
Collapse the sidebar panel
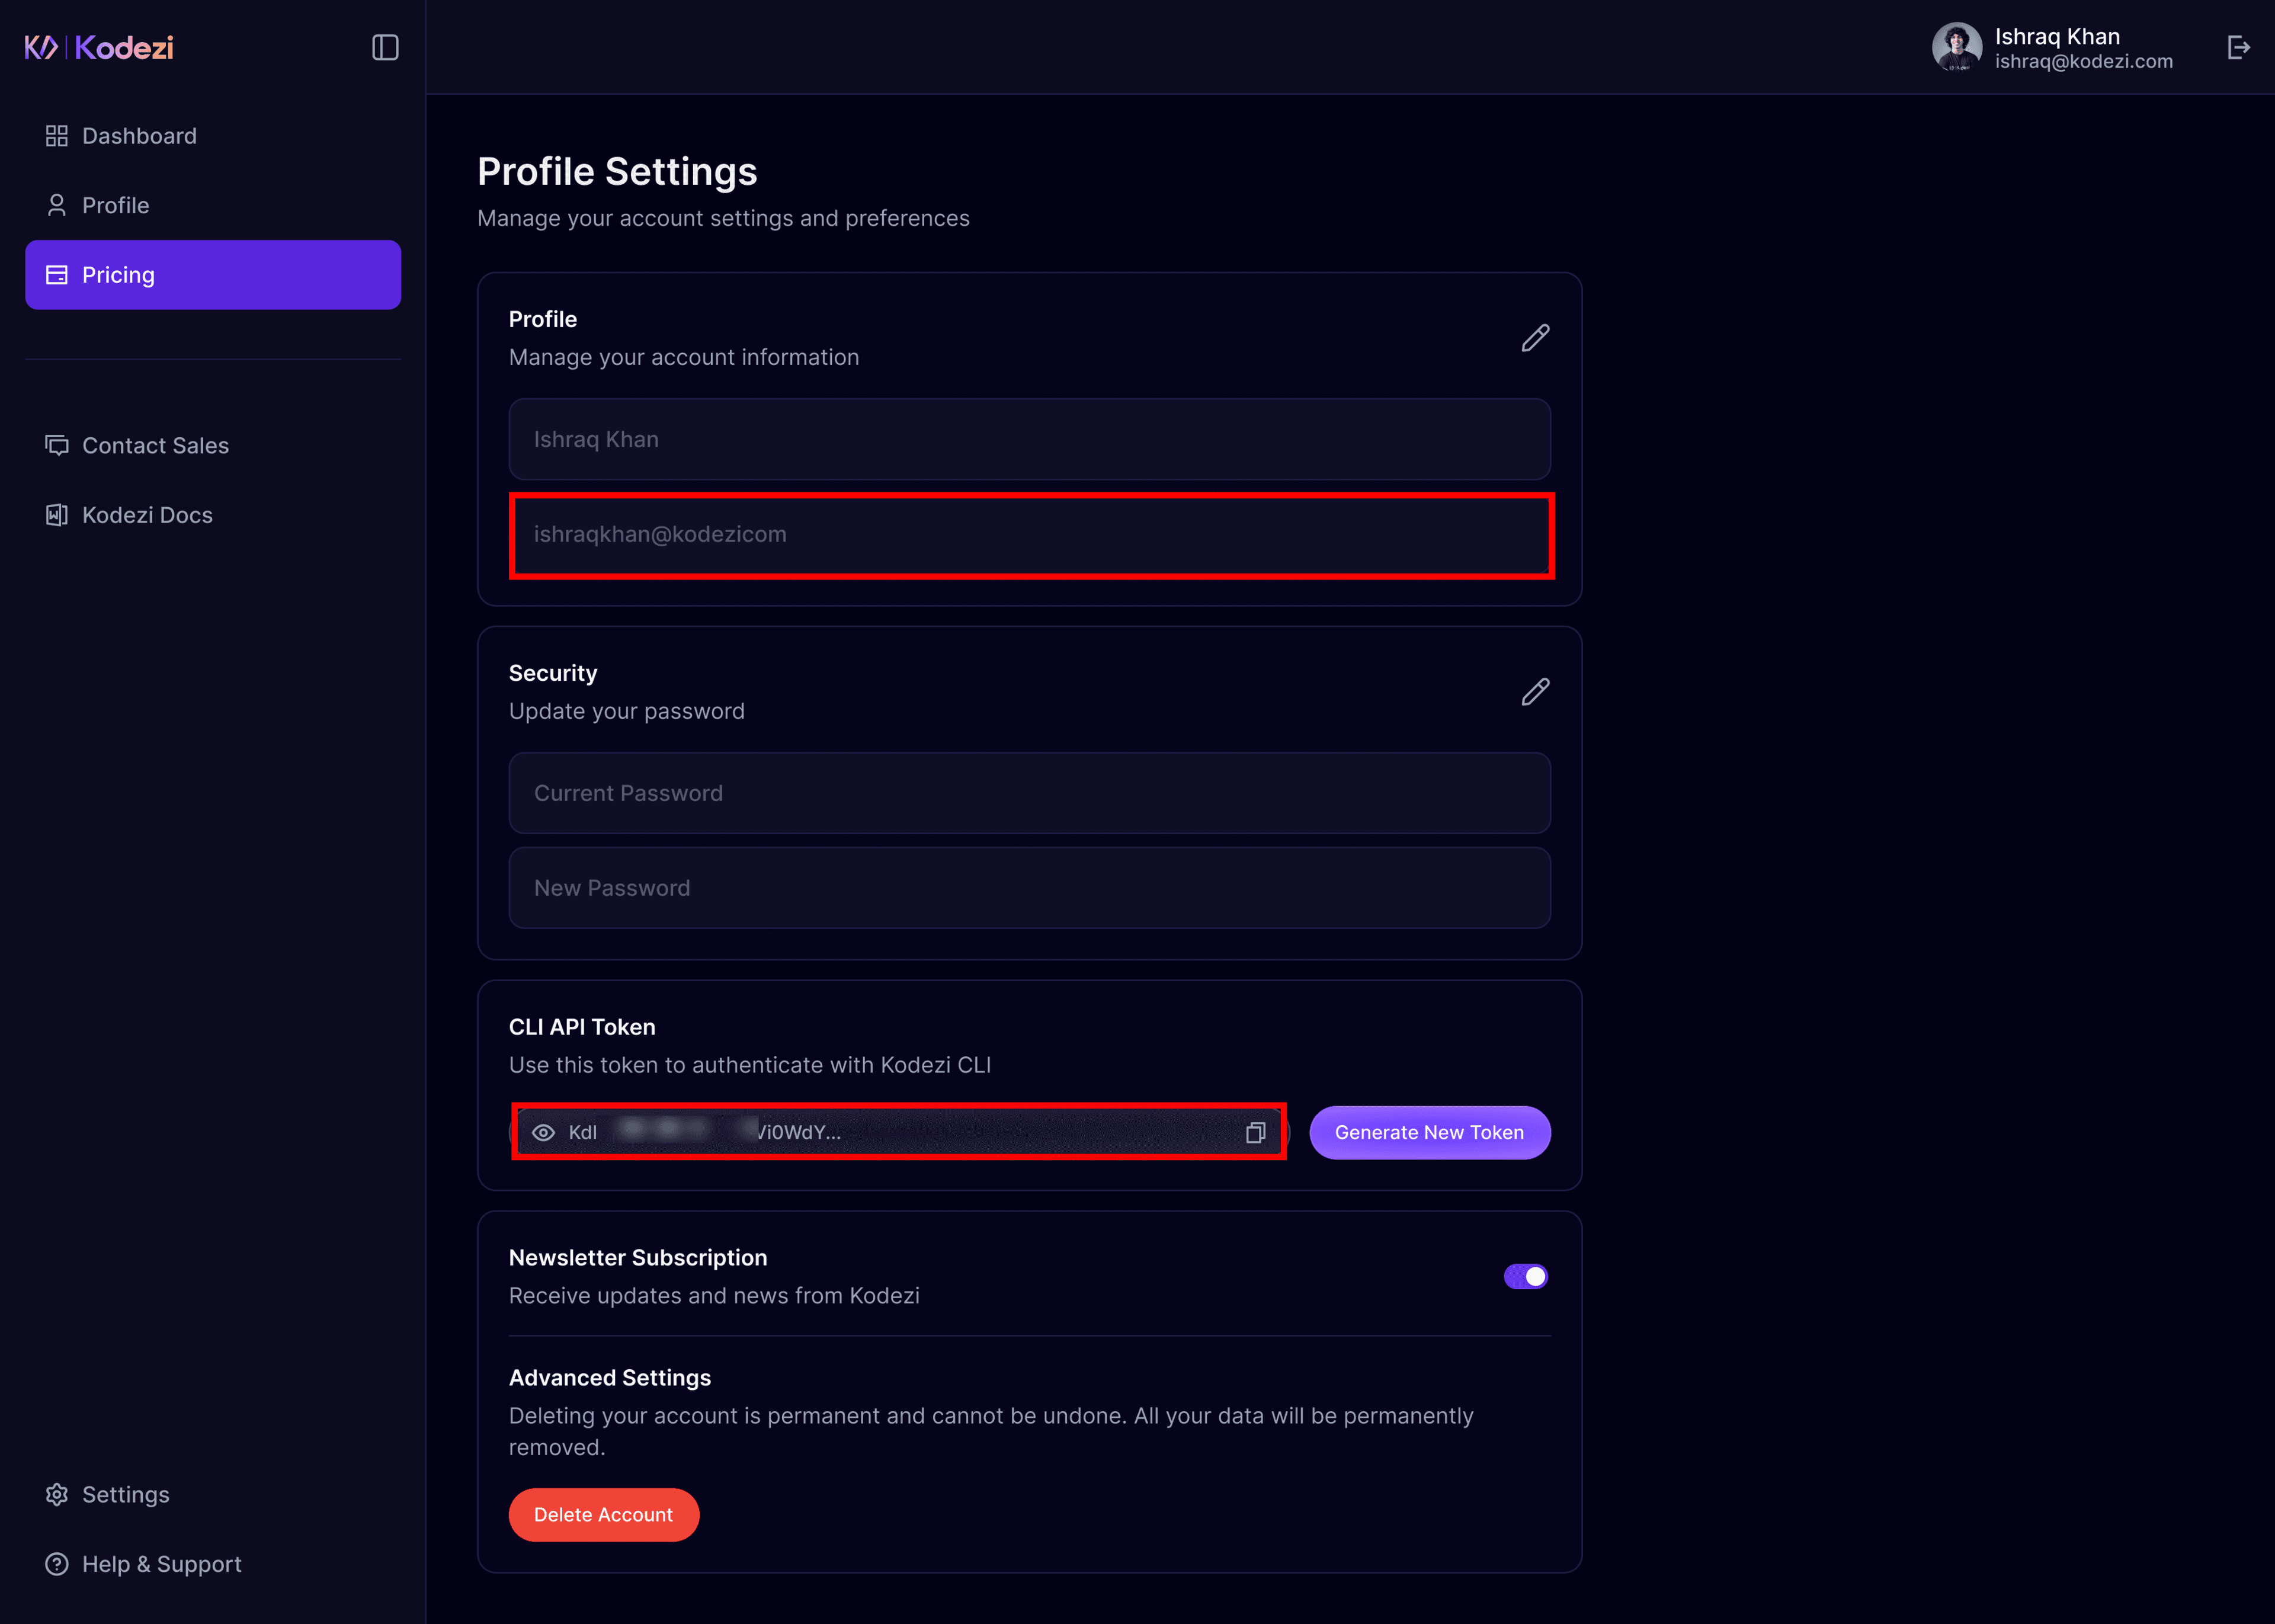pyautogui.click(x=386, y=47)
